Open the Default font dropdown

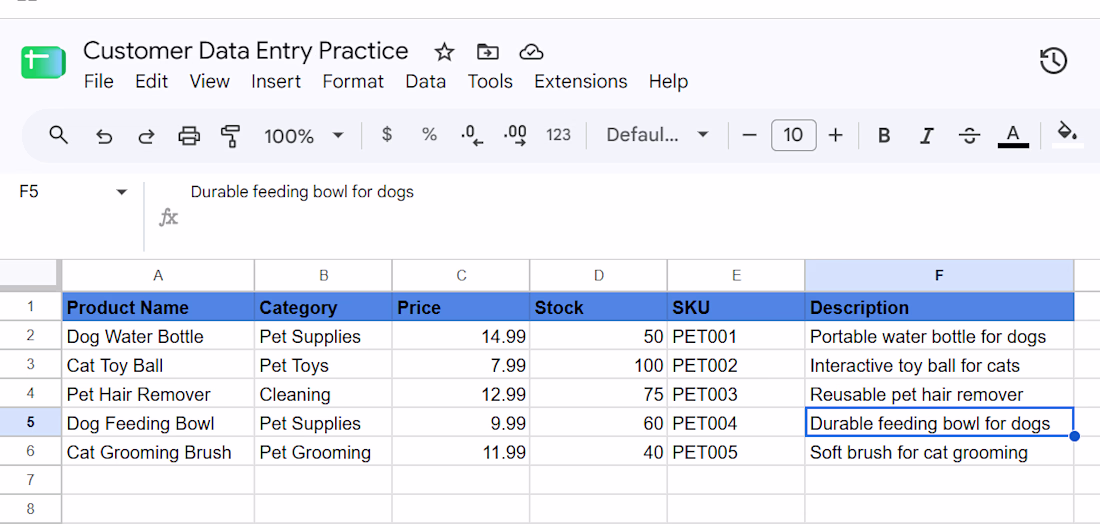pos(657,135)
